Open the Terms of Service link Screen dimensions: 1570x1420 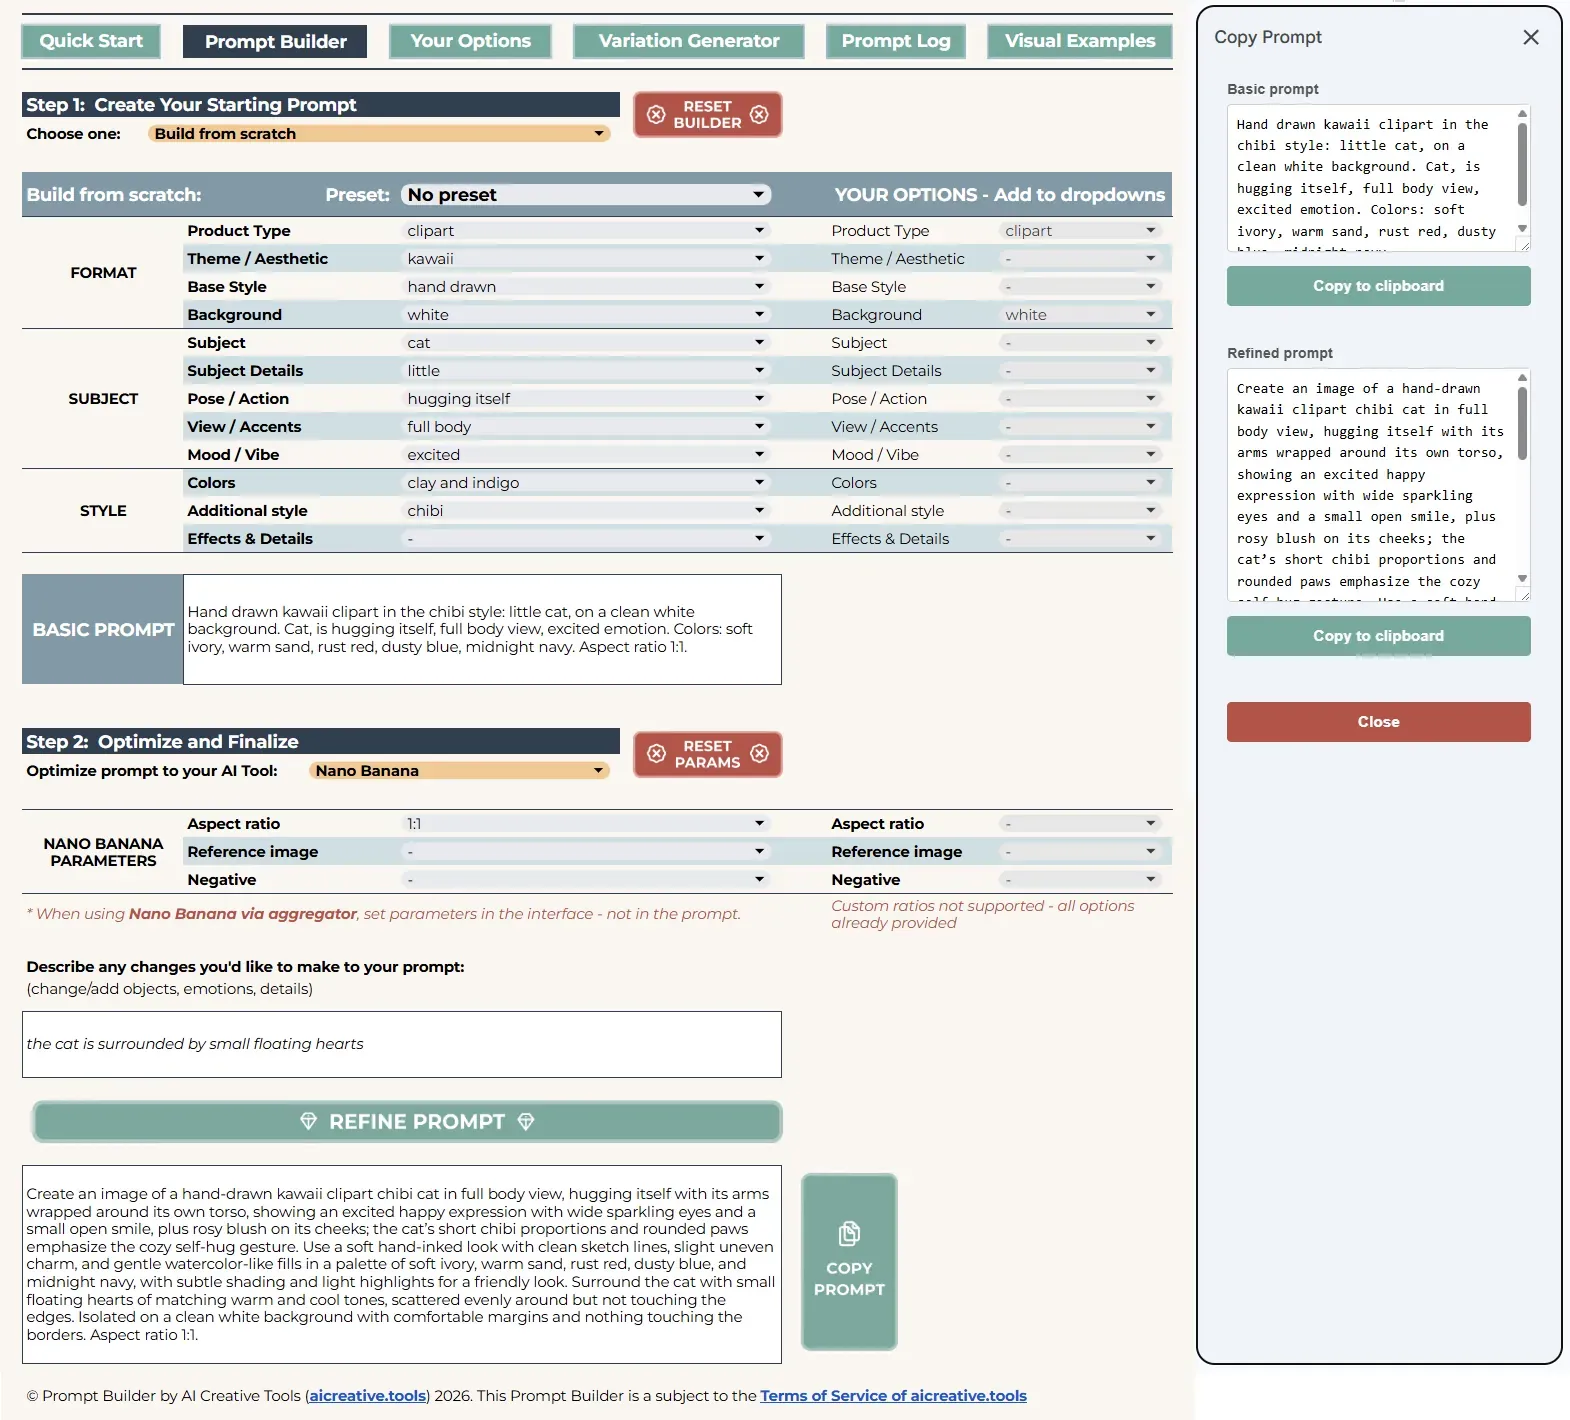893,1396
